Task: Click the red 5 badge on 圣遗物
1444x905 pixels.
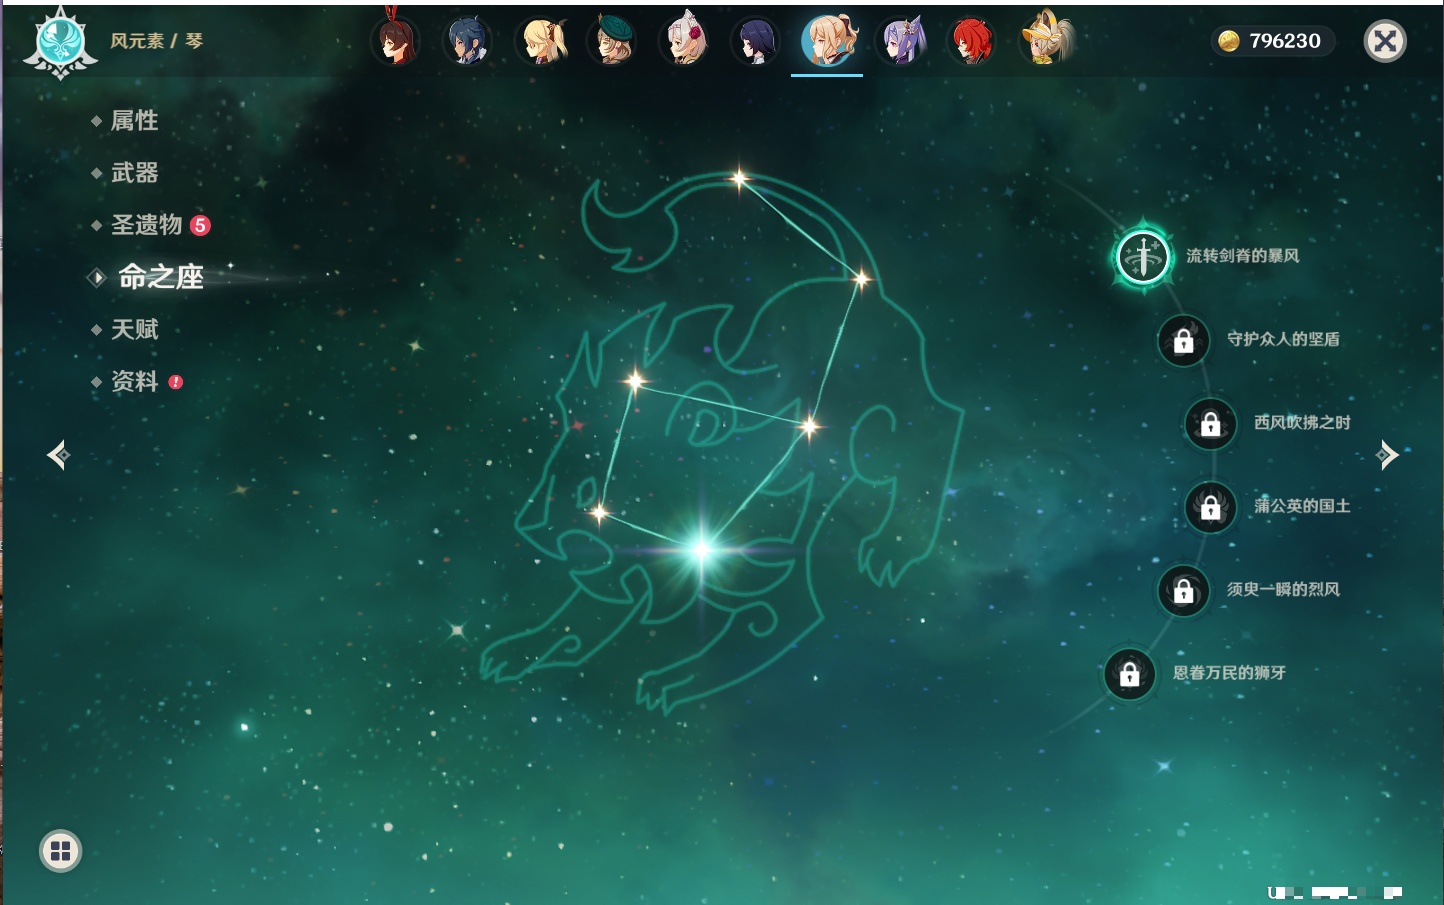Action: [200, 225]
